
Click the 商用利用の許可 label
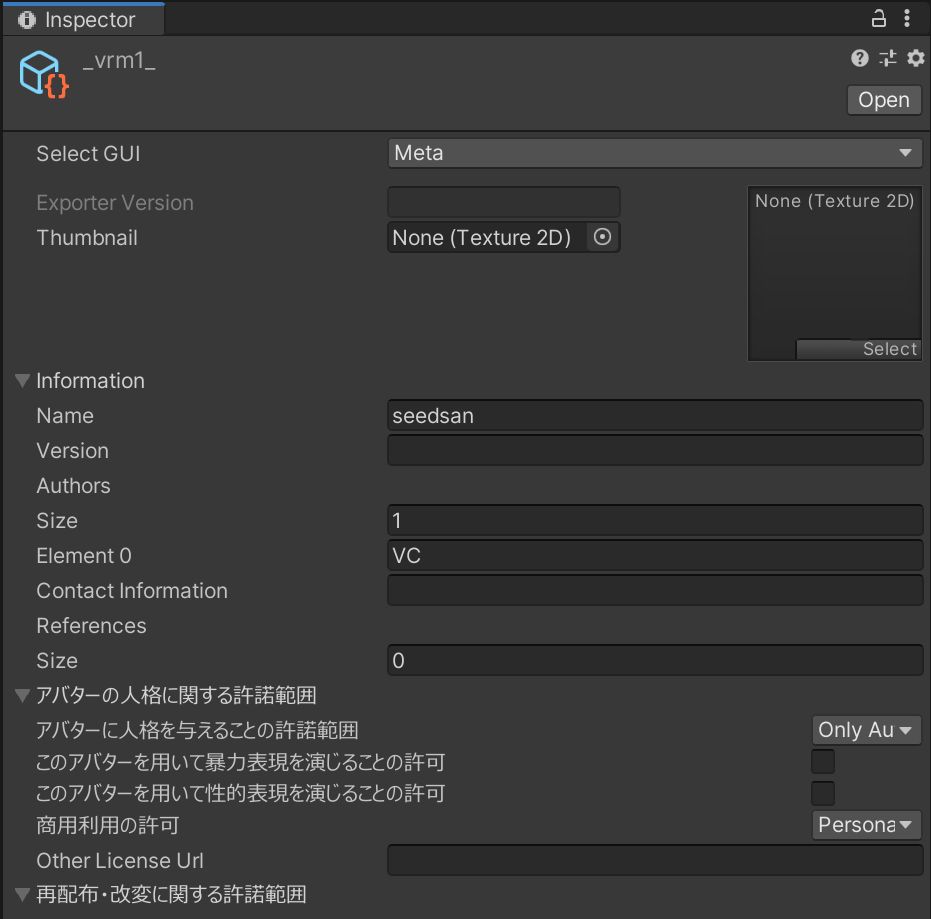point(108,825)
